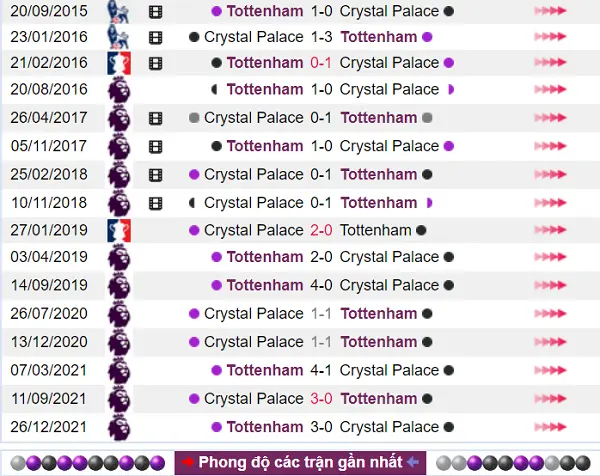Click last form ball in right form strip
600x476 pixels.
[x=583, y=463]
